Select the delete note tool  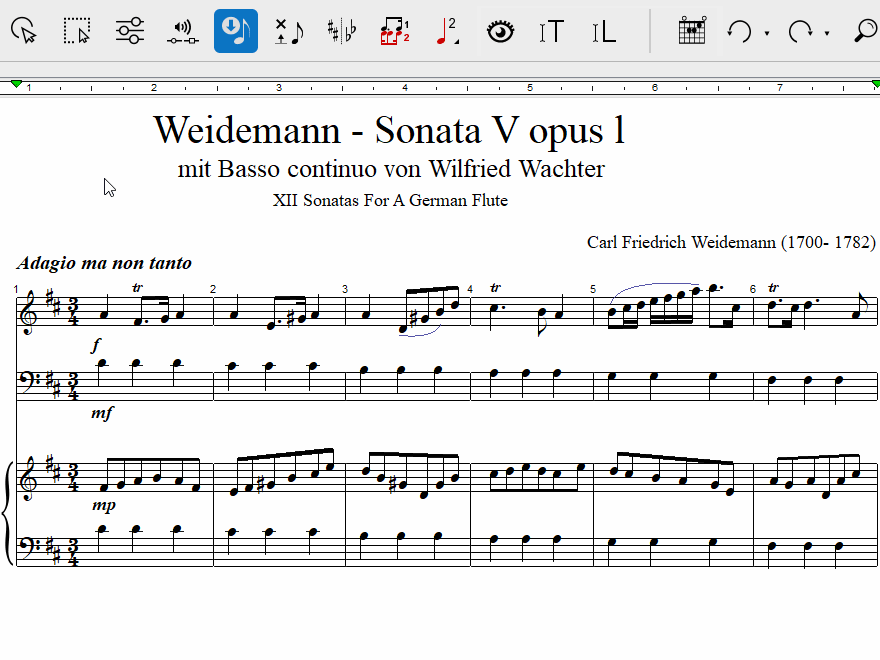point(289,31)
